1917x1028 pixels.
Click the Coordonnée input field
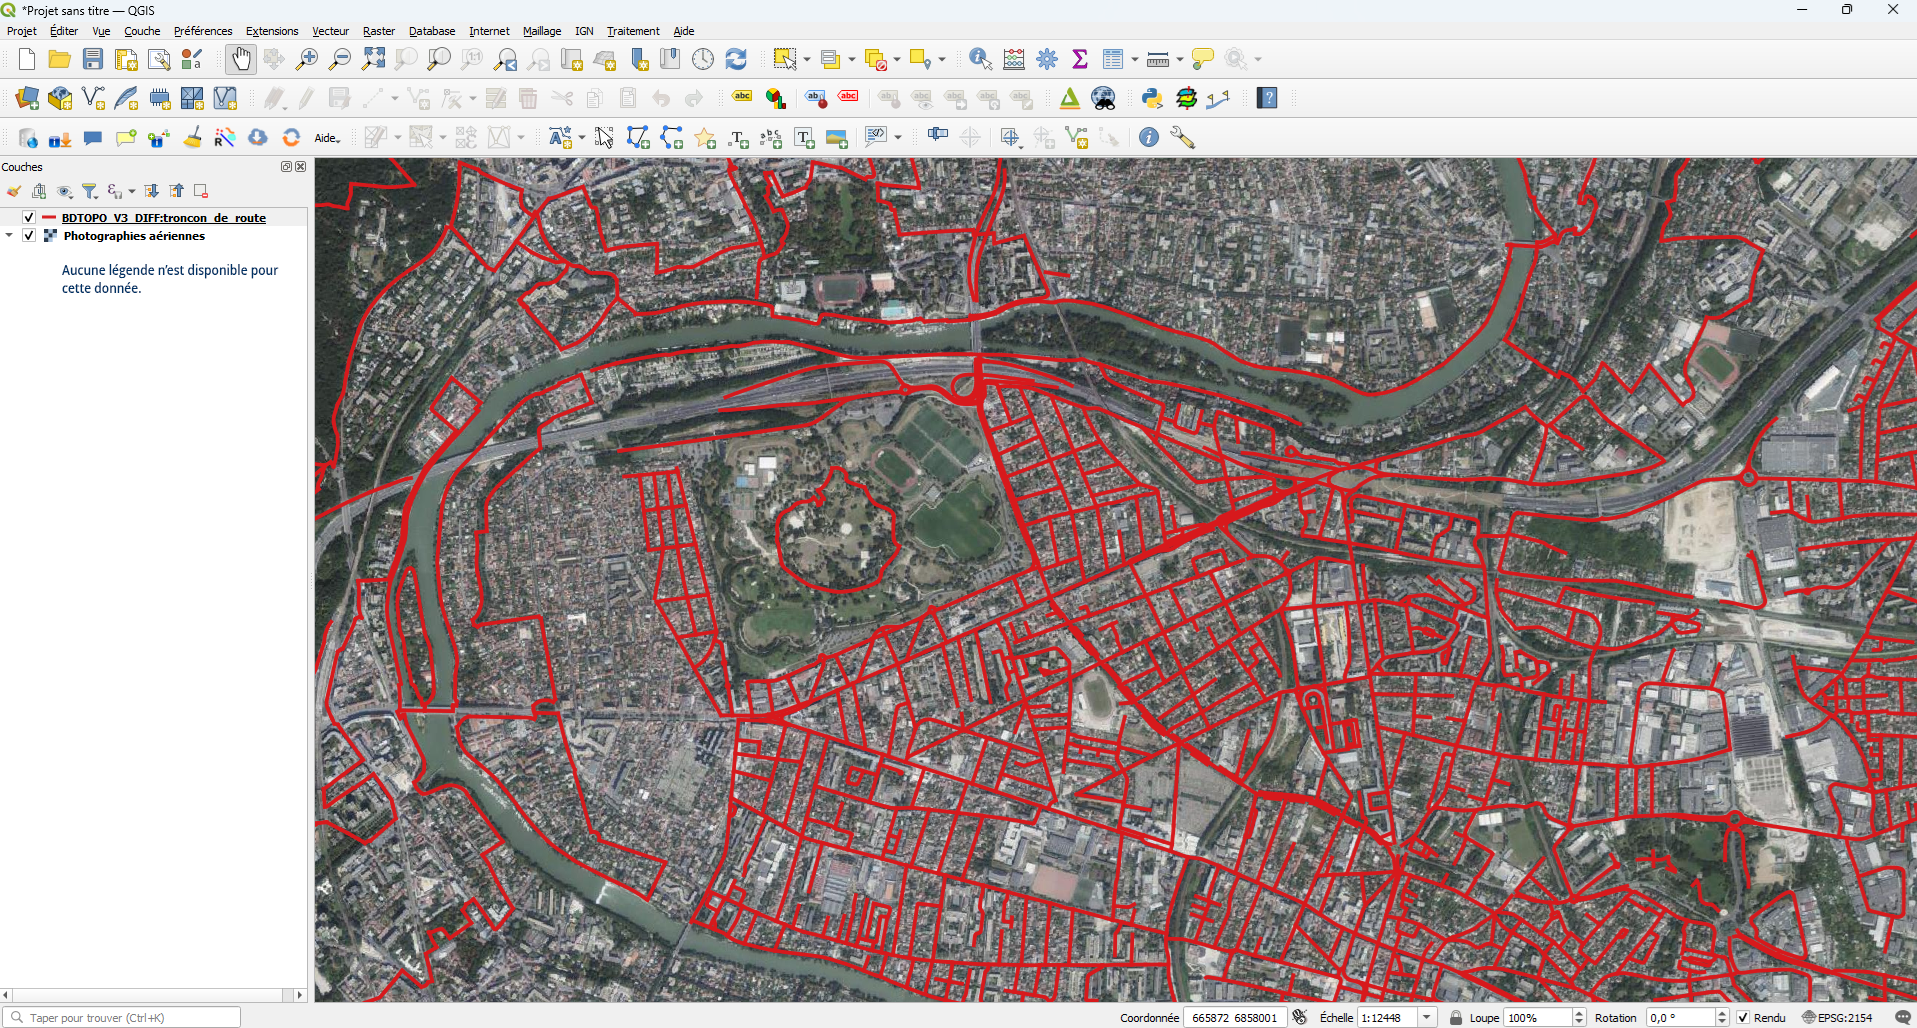[1234, 1018]
